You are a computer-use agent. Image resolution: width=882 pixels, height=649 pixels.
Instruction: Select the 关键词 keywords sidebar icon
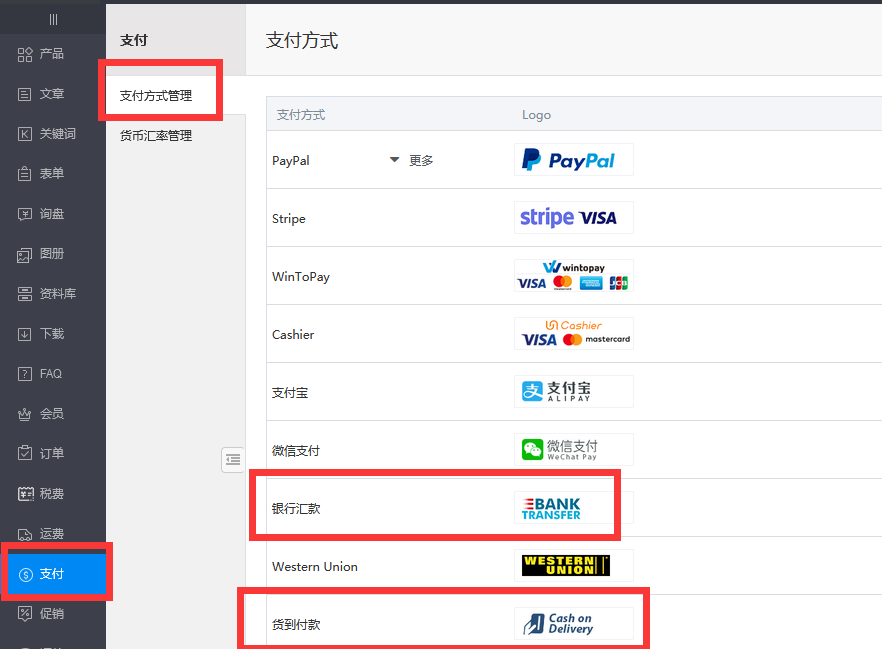click(26, 134)
